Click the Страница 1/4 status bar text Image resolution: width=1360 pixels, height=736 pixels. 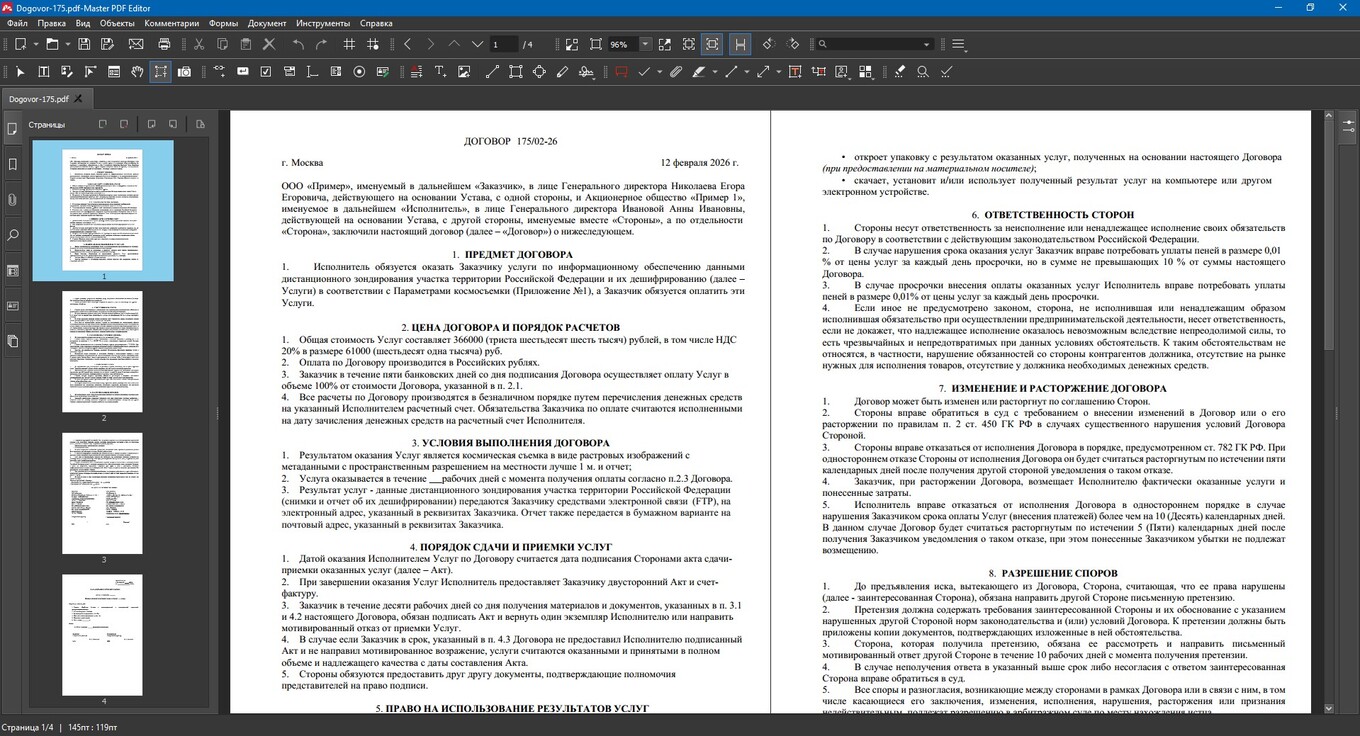(27, 727)
